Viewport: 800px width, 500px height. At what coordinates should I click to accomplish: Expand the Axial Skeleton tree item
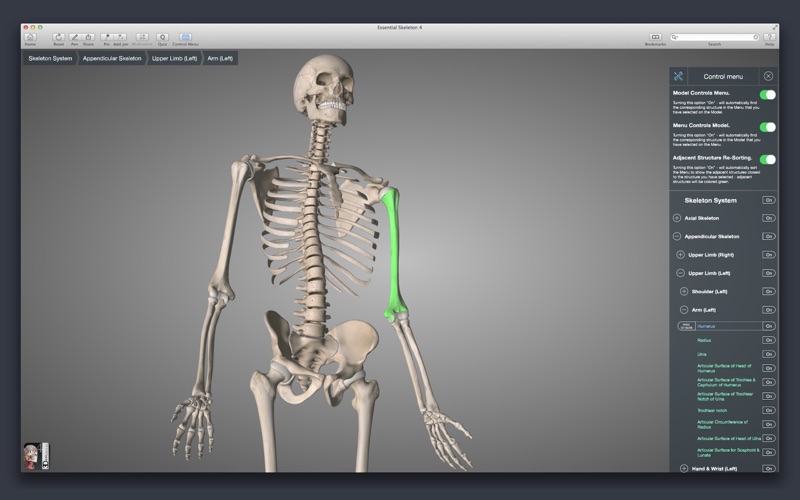click(x=677, y=218)
